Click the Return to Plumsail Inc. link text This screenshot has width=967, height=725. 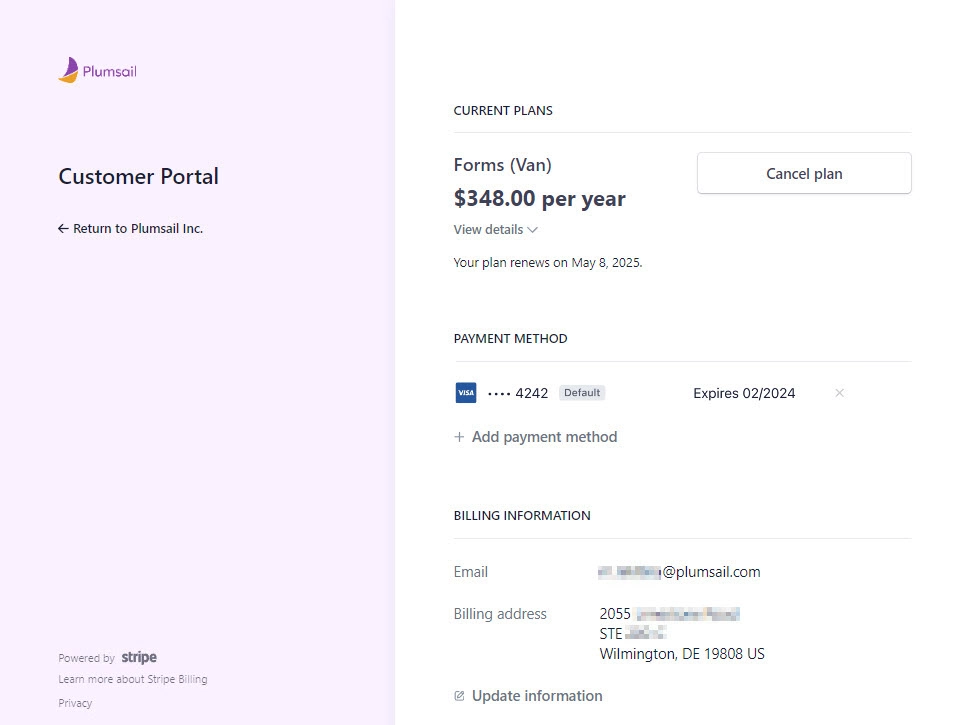[138, 229]
